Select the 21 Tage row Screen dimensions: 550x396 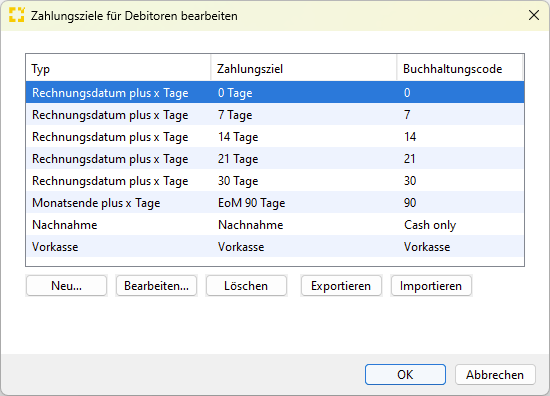[x=275, y=159]
